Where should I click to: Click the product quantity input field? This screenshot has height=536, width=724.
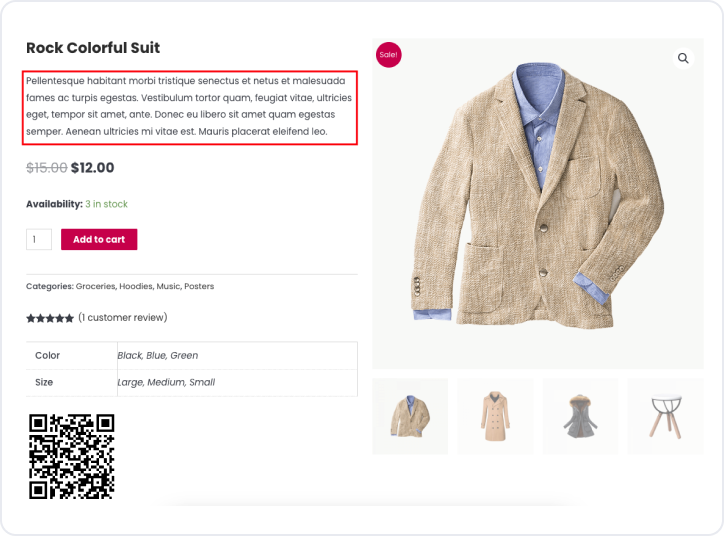pyautogui.click(x=39, y=240)
